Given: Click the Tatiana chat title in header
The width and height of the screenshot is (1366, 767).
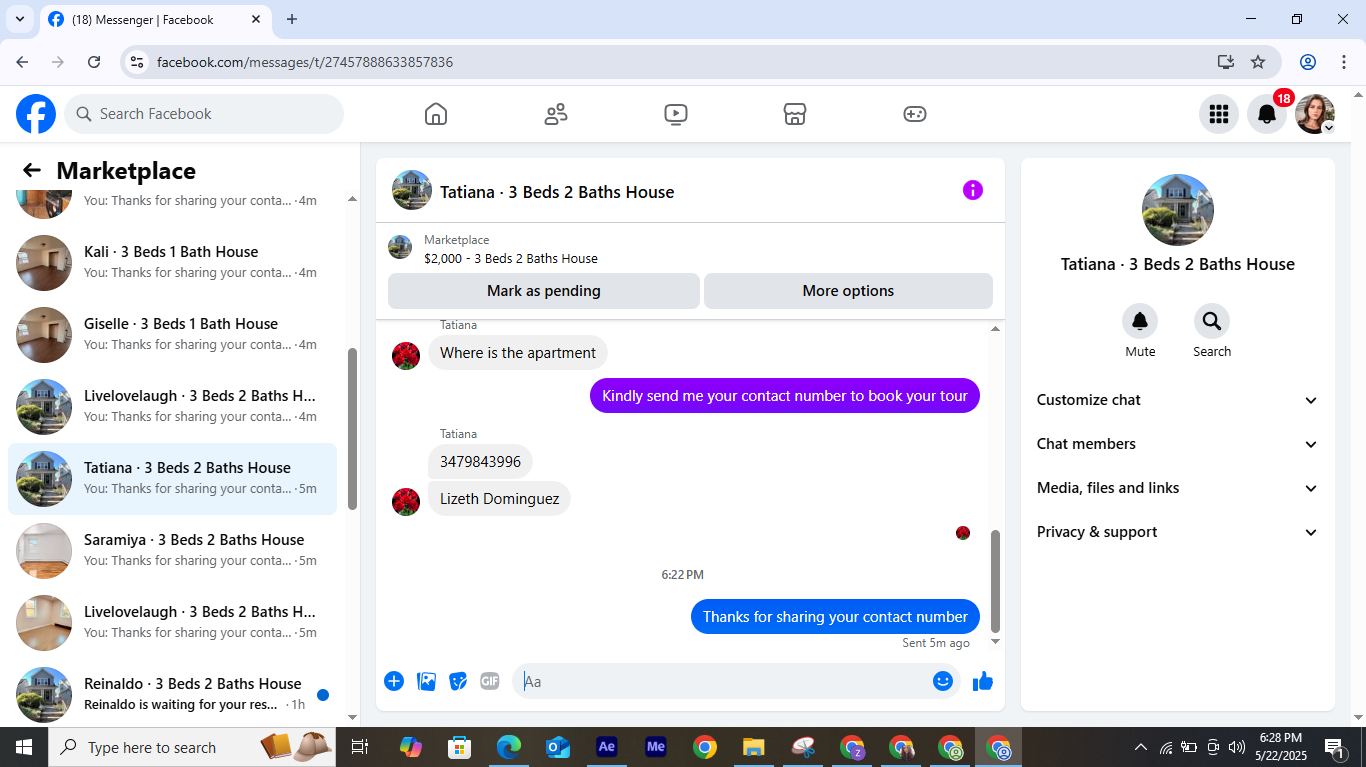Looking at the screenshot, I should click(557, 192).
